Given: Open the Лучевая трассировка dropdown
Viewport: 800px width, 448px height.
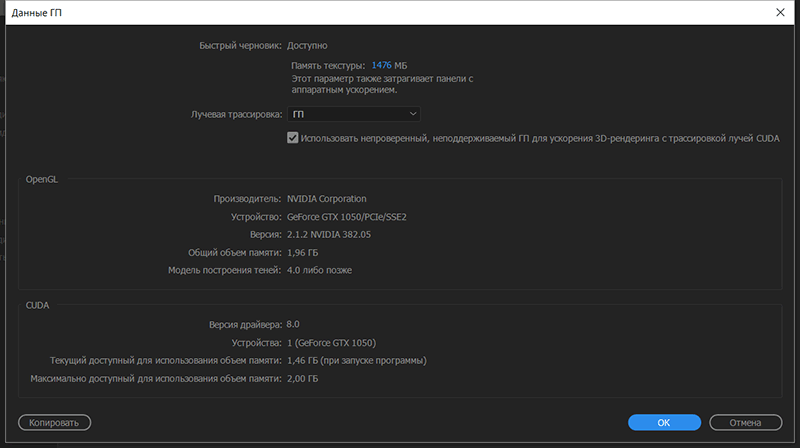Looking at the screenshot, I should coord(354,114).
